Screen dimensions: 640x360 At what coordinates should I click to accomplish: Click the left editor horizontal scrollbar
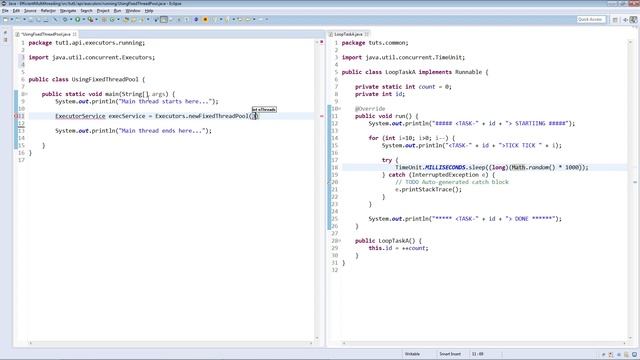pos(171,343)
